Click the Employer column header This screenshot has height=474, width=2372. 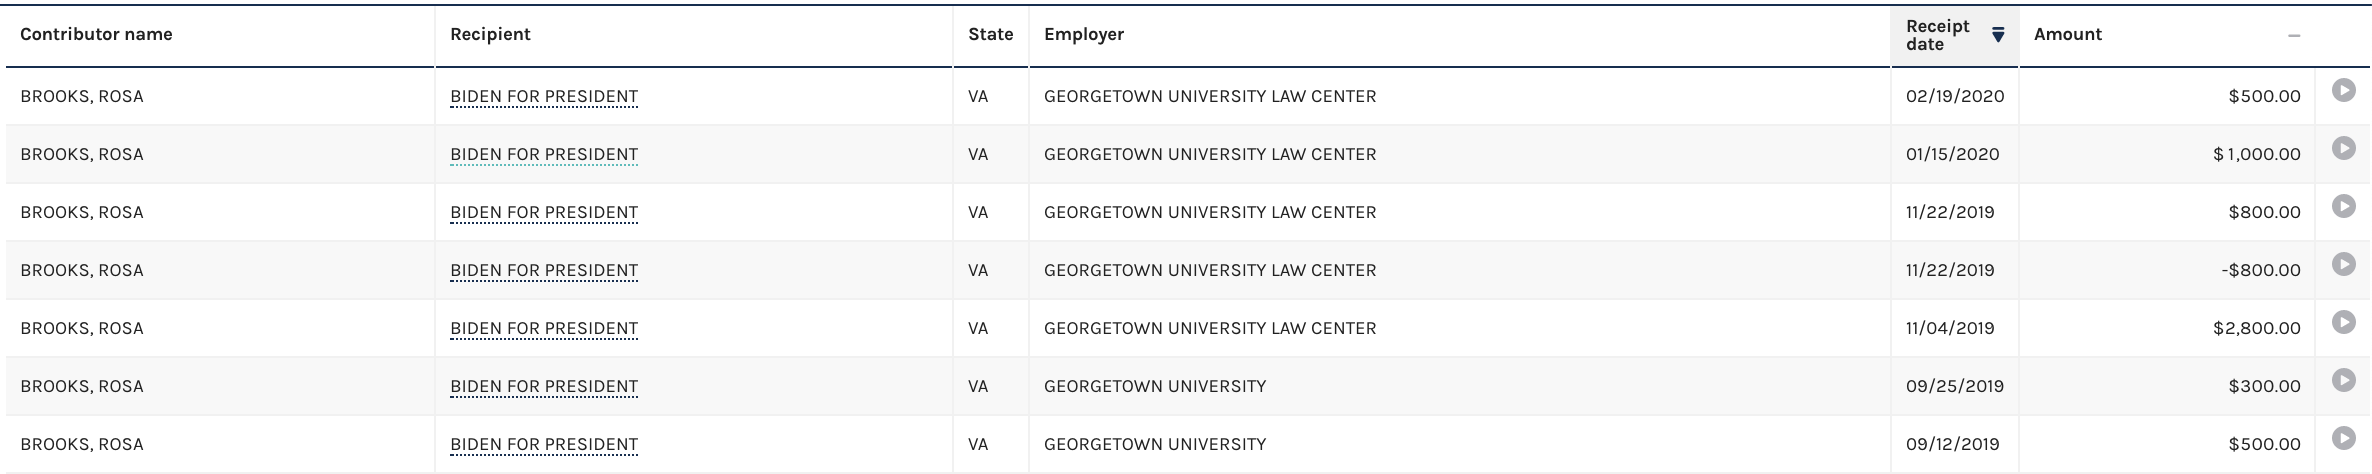click(1084, 35)
